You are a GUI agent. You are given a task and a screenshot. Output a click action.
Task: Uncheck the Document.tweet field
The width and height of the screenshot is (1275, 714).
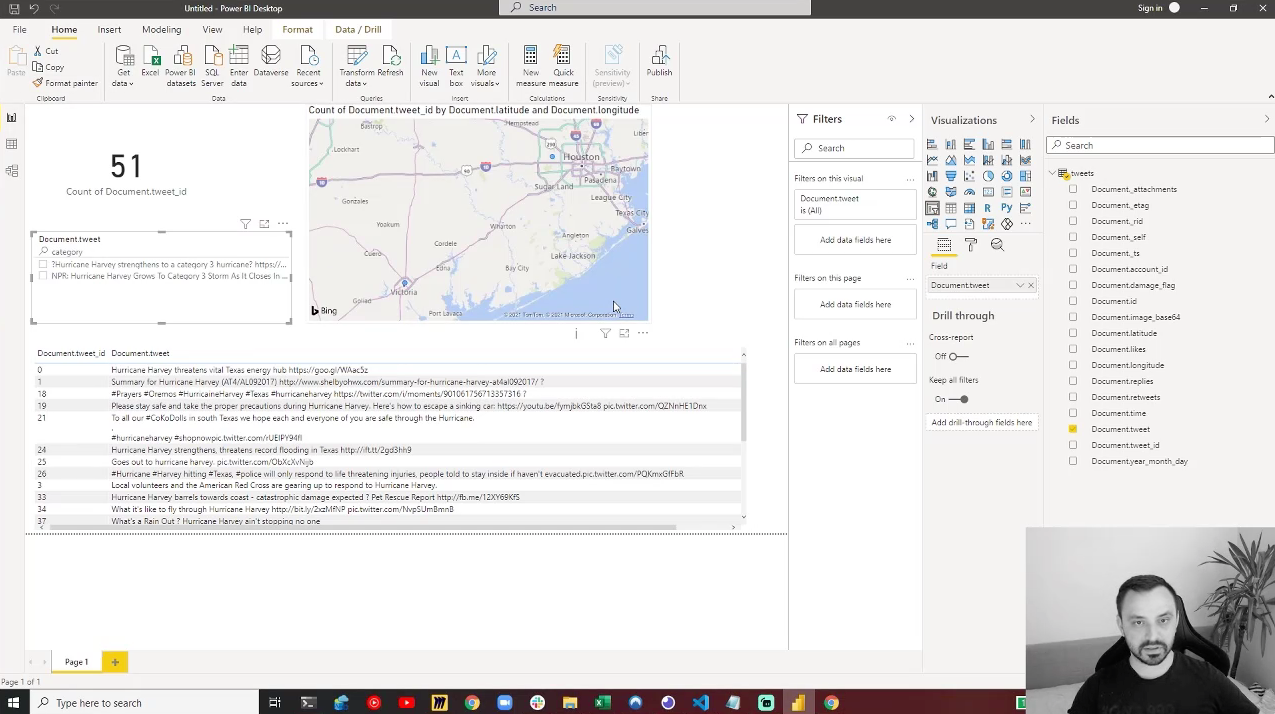[1073, 429]
